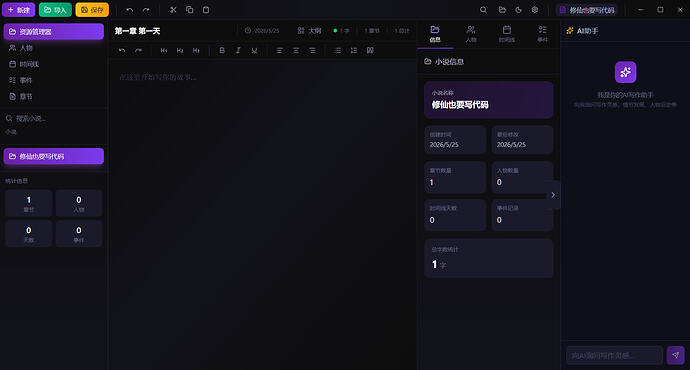Screen dimensions: 690x370
Task: Insert a numbered list
Action: 354,51
